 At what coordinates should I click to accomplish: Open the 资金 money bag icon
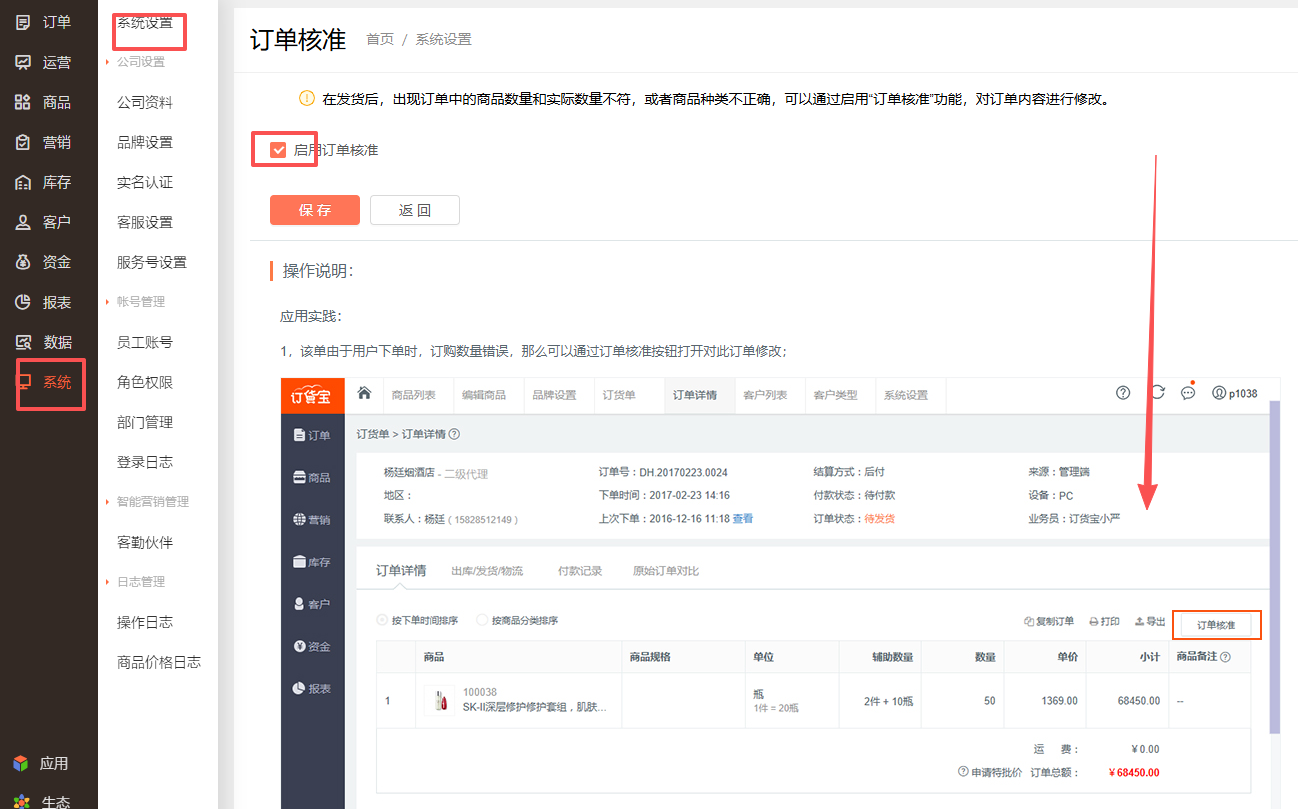click(x=23, y=262)
